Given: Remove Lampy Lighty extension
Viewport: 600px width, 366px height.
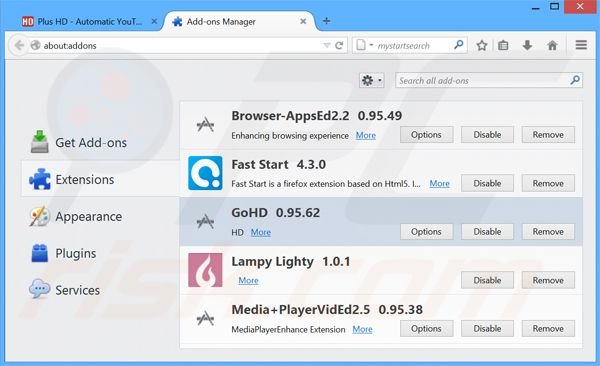Looking at the screenshot, I should (548, 280).
